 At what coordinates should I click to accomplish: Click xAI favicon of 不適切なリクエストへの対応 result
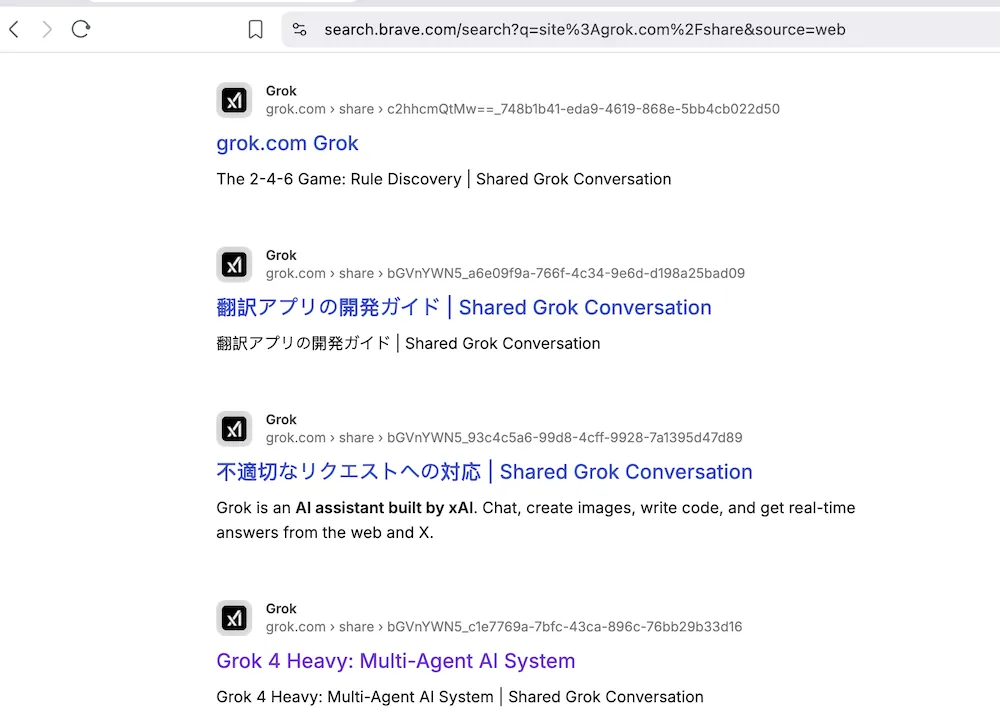click(234, 429)
